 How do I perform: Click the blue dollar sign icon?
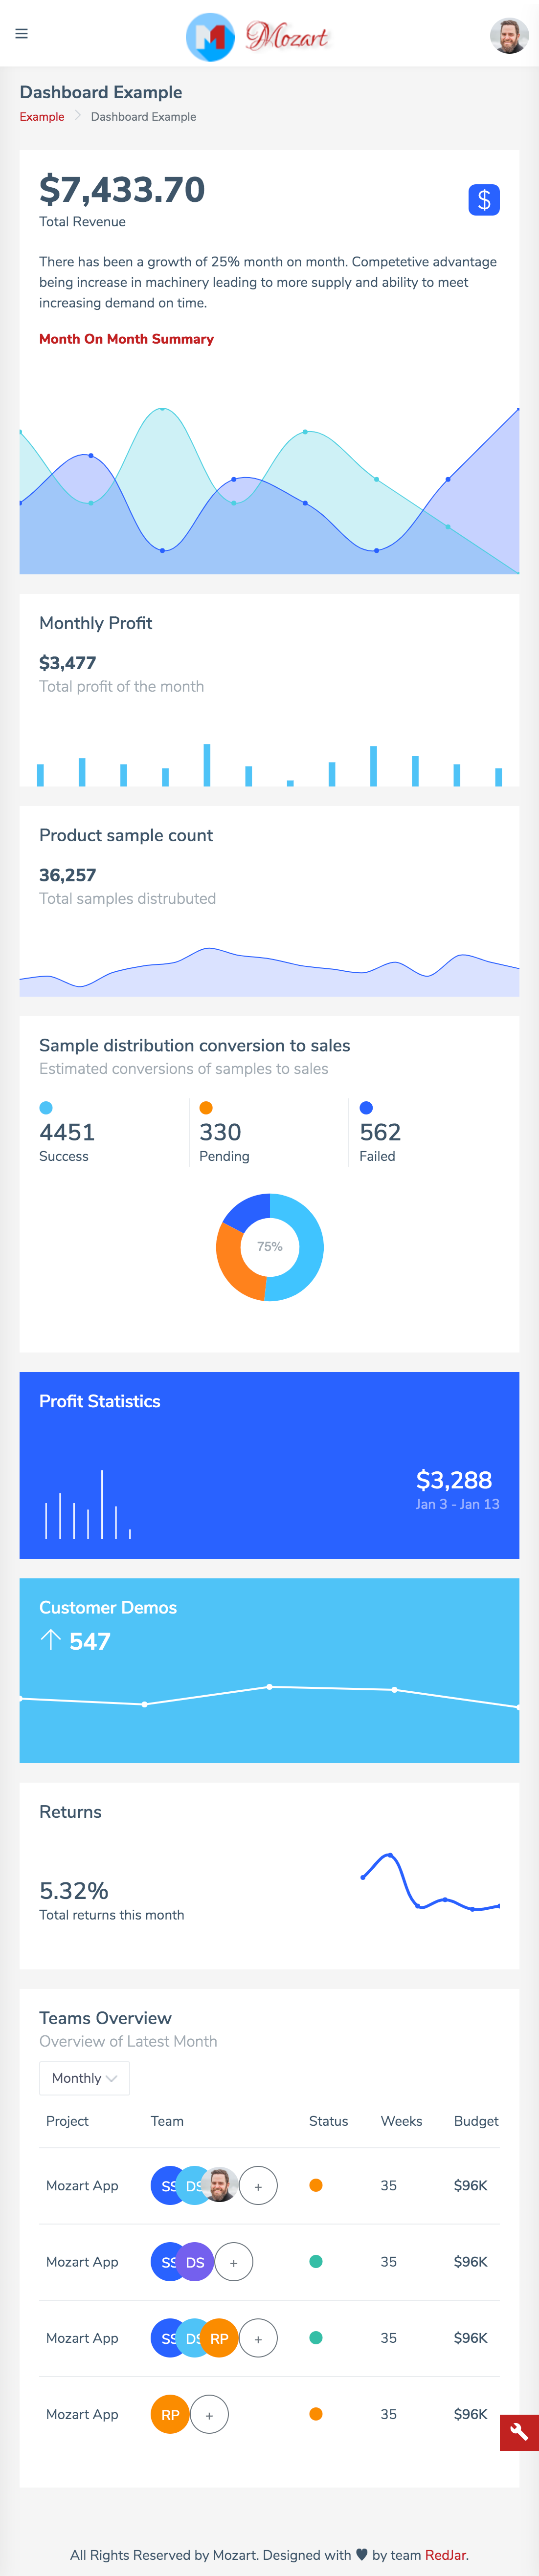[x=483, y=200]
